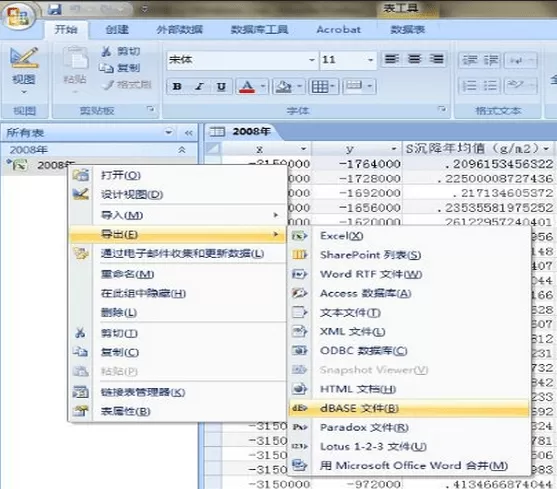This screenshot has width=557, height=489.
Task: Switch to the 创建 ribbon tab
Action: click(117, 29)
